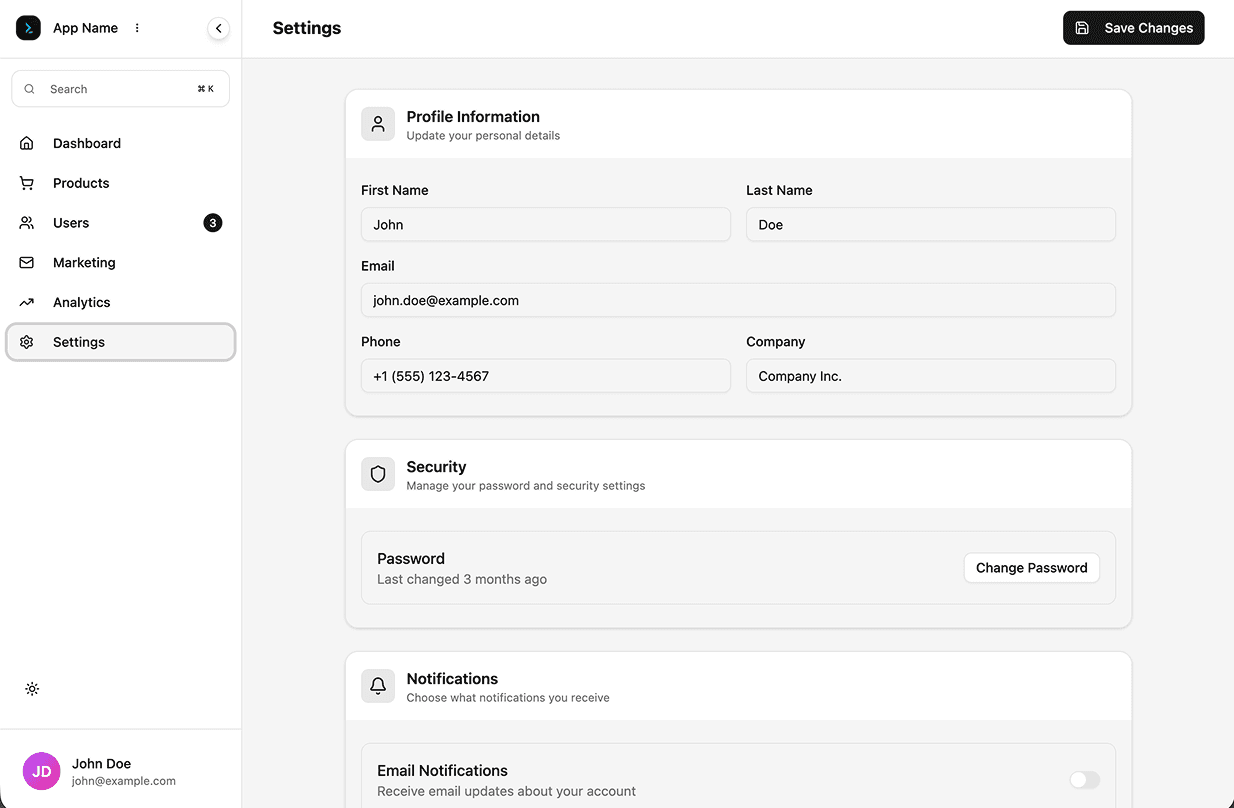Collapse the sidebar with the chevron button

pyautogui.click(x=218, y=28)
